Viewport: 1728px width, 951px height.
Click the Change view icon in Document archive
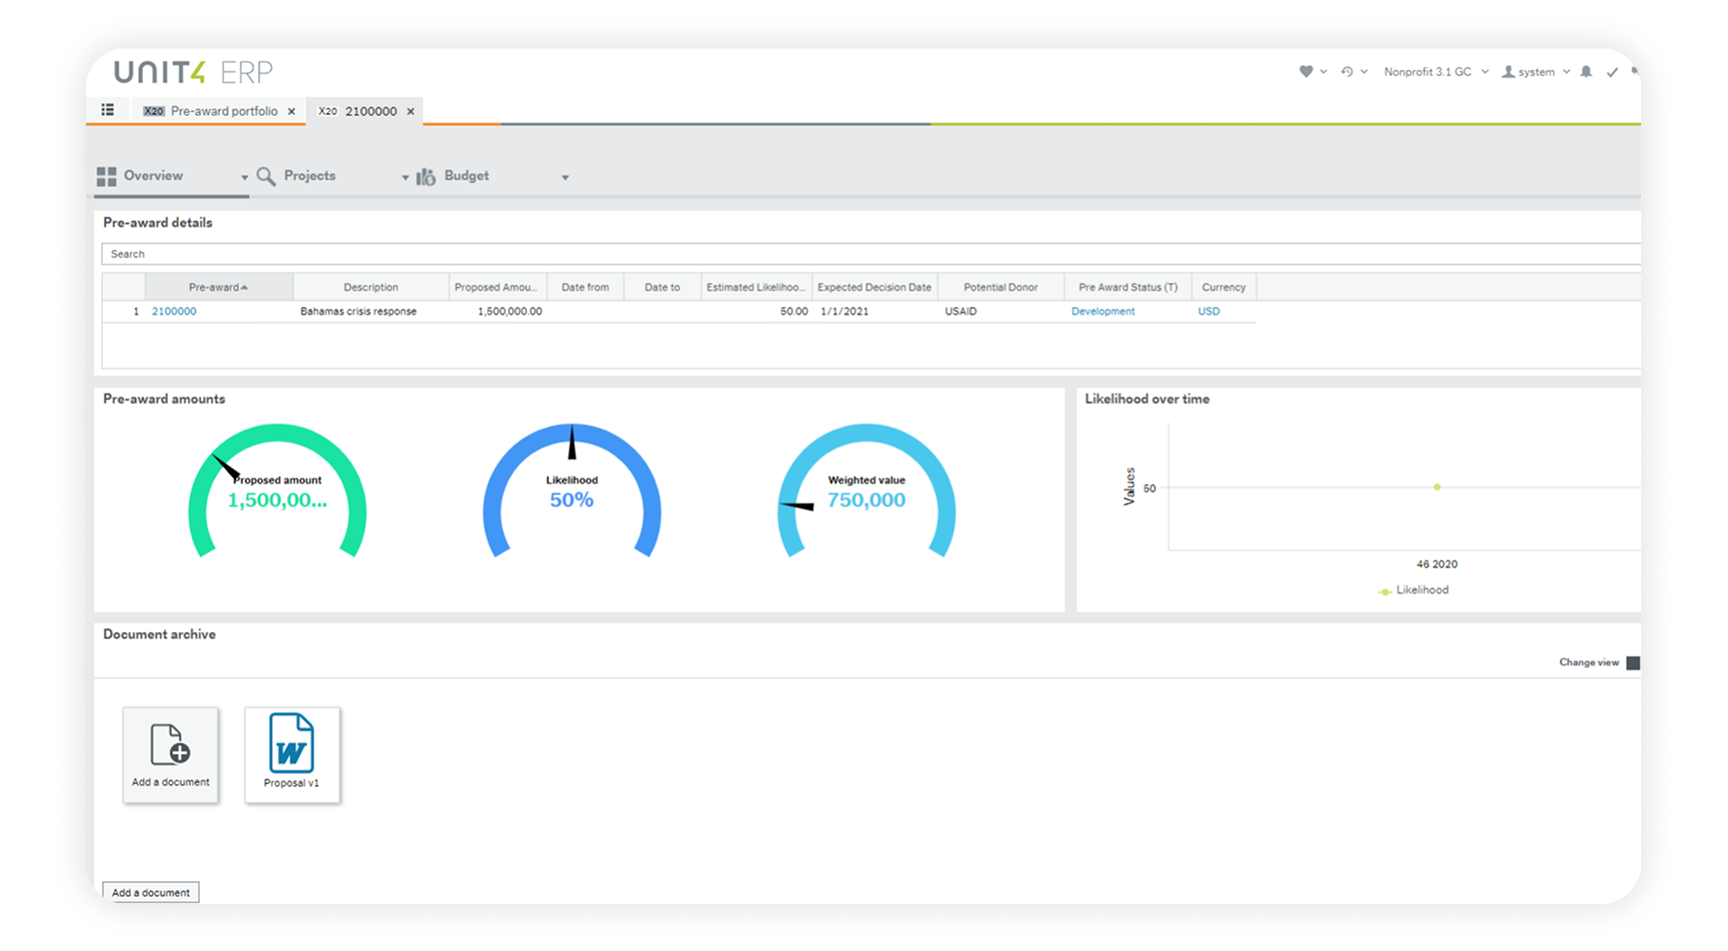pyautogui.click(x=1633, y=661)
